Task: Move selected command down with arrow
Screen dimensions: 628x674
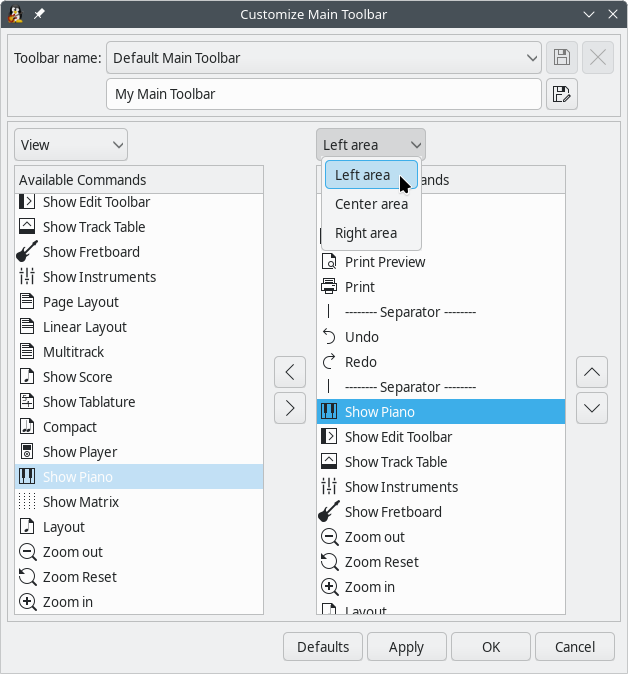Action: (592, 408)
